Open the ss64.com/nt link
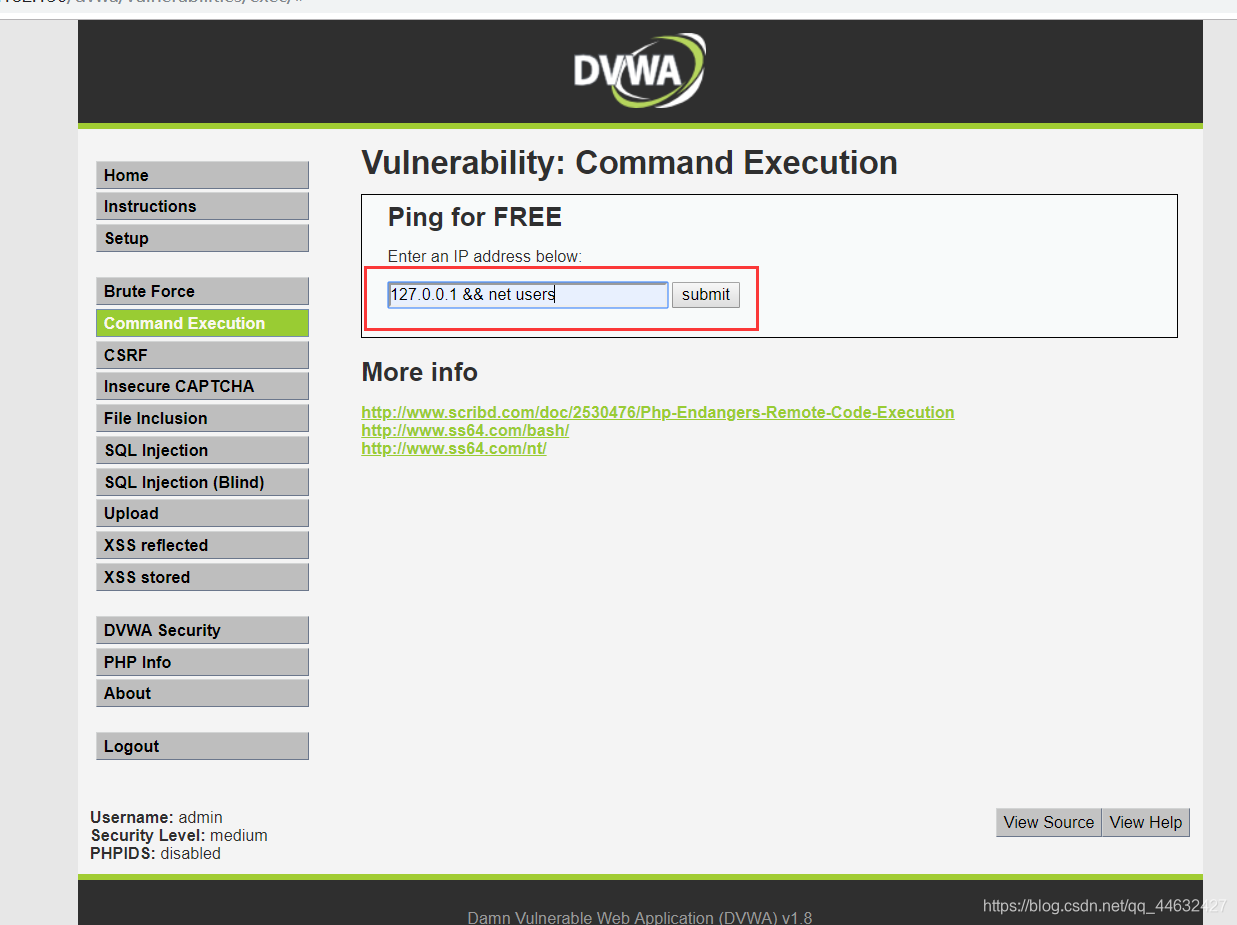 tap(454, 448)
